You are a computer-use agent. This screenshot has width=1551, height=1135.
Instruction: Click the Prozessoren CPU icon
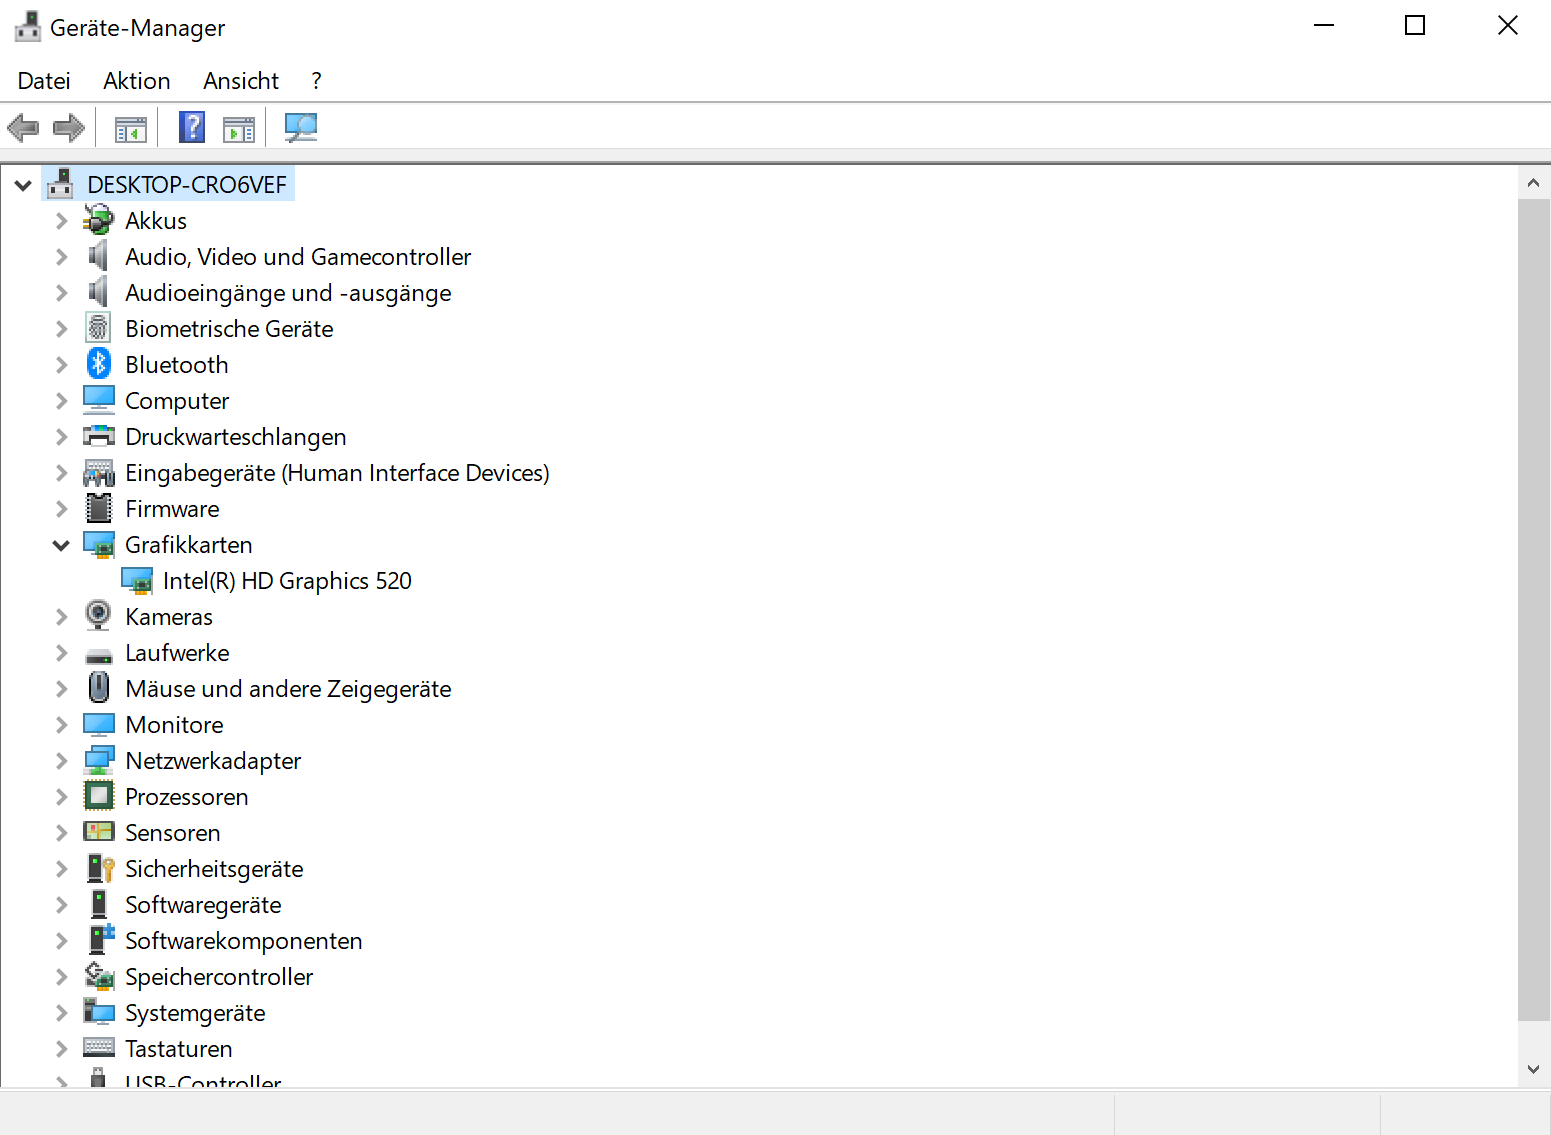coord(99,796)
